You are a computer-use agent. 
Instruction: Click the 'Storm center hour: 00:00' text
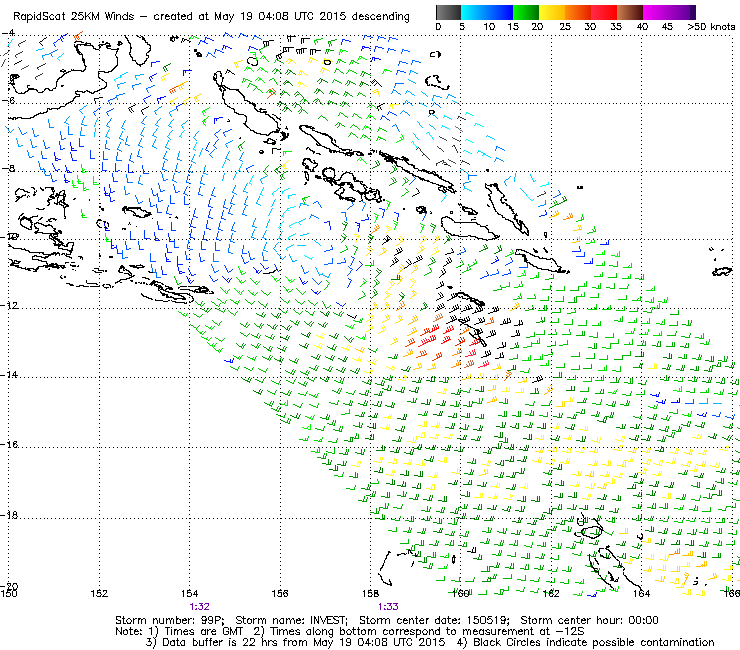coord(589,620)
